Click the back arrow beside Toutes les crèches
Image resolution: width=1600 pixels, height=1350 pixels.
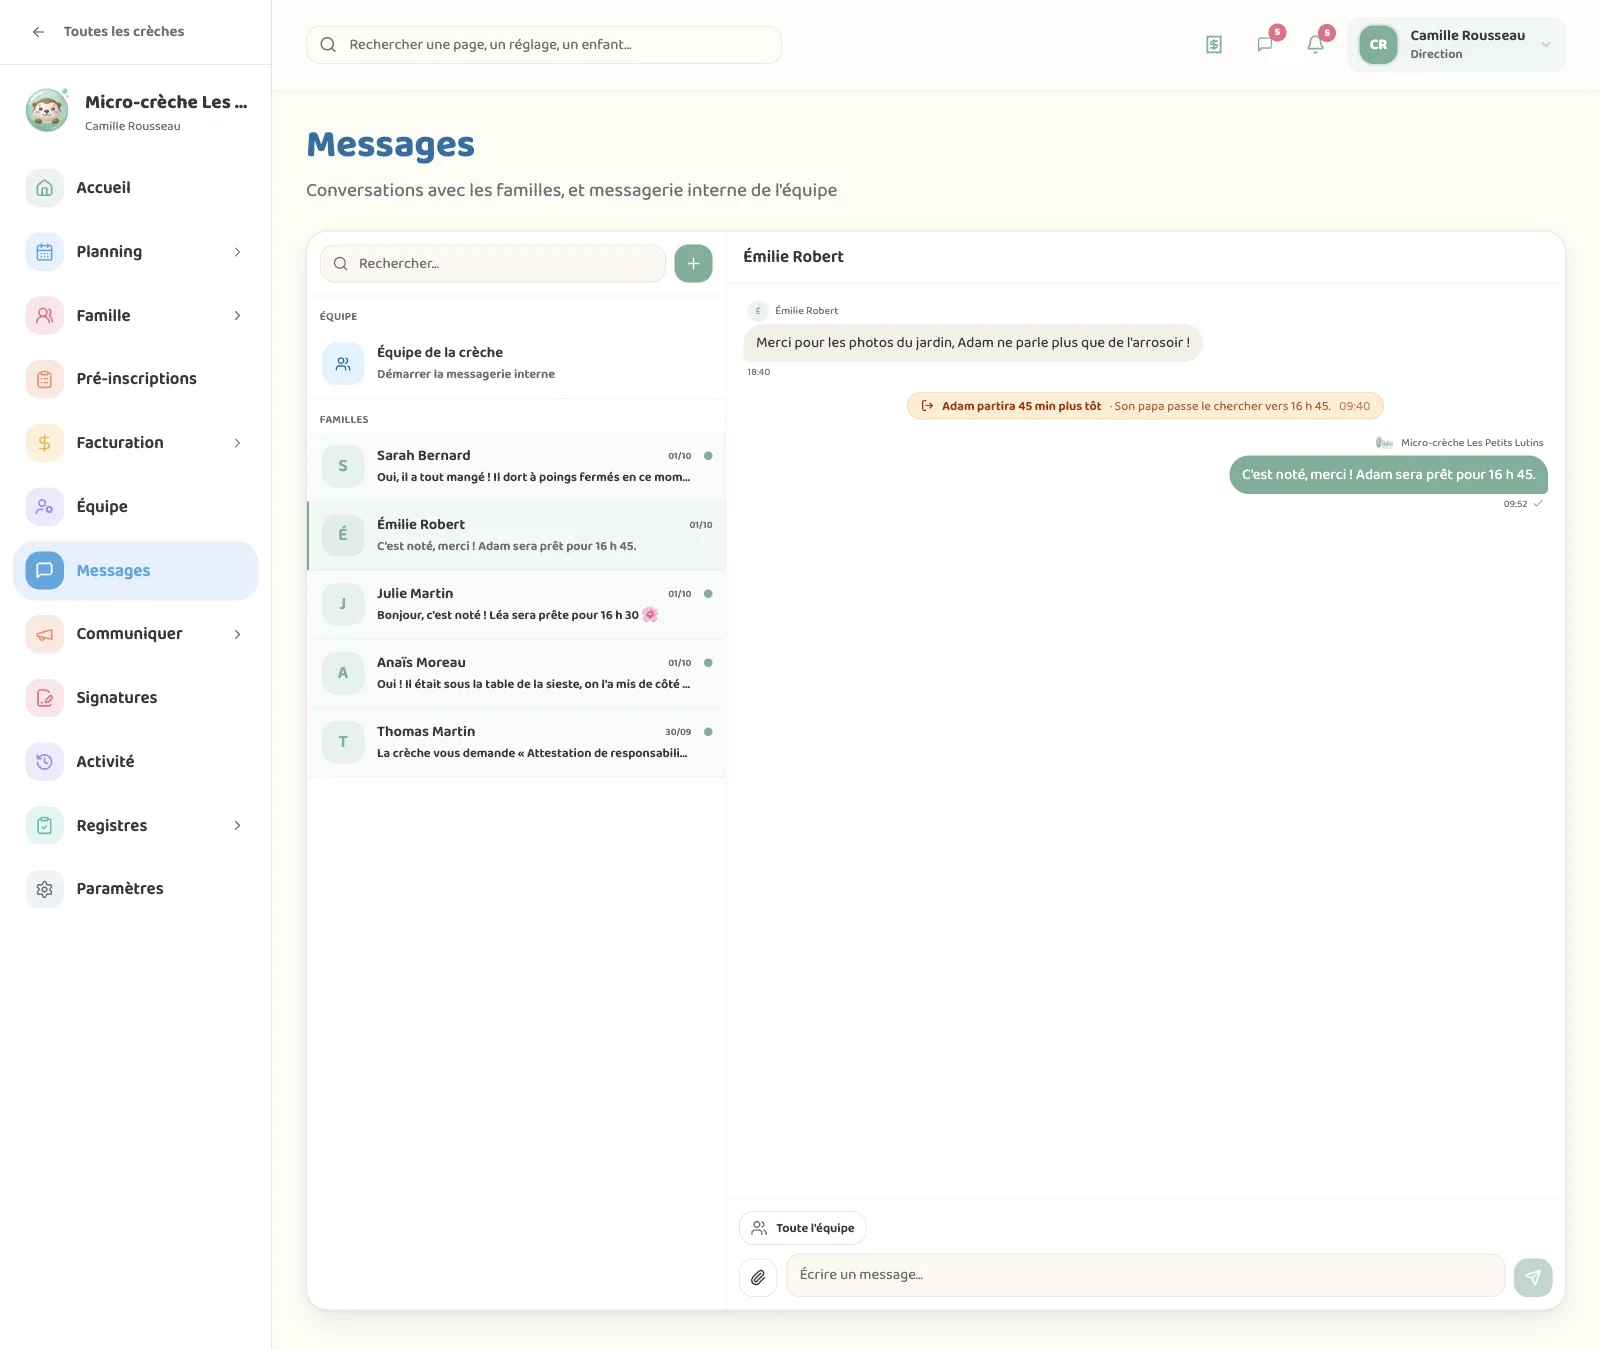[x=38, y=32]
